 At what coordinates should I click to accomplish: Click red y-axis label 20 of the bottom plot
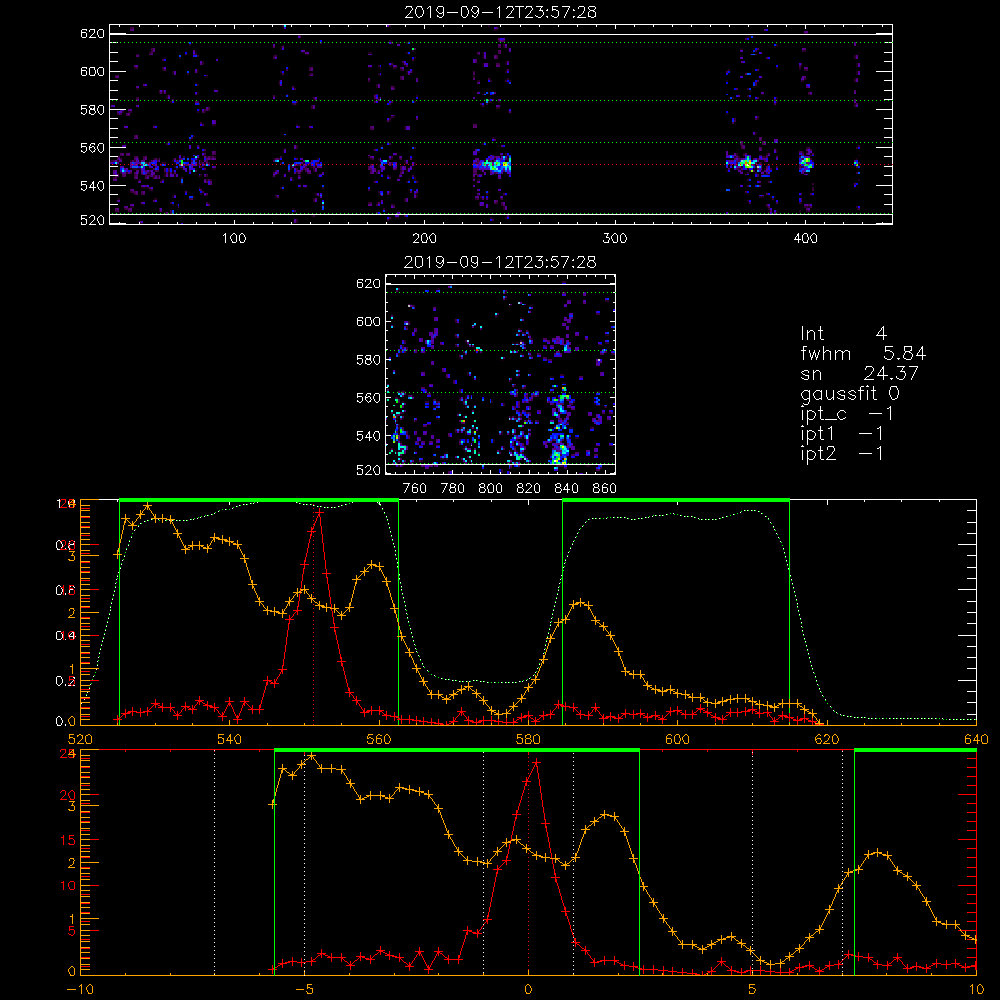pyautogui.click(x=68, y=795)
